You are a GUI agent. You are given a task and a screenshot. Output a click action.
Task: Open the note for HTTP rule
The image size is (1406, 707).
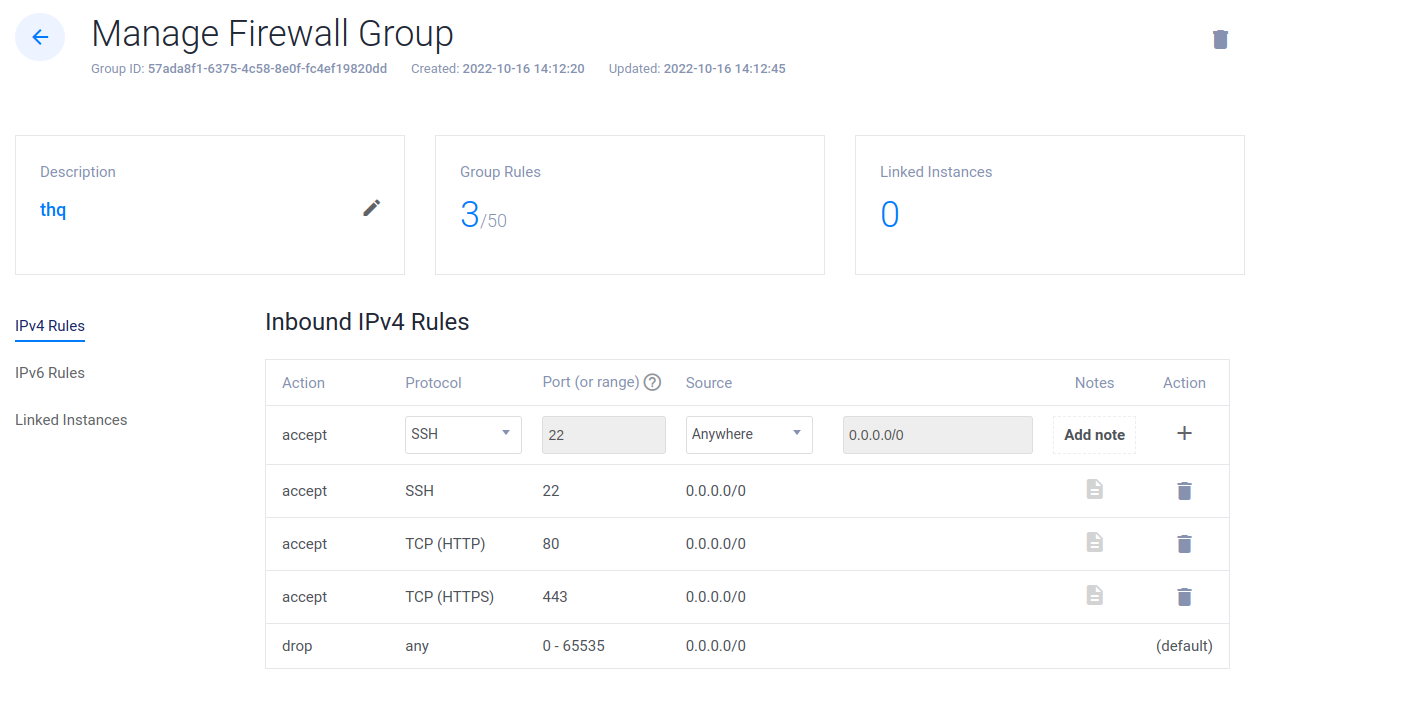tap(1095, 542)
